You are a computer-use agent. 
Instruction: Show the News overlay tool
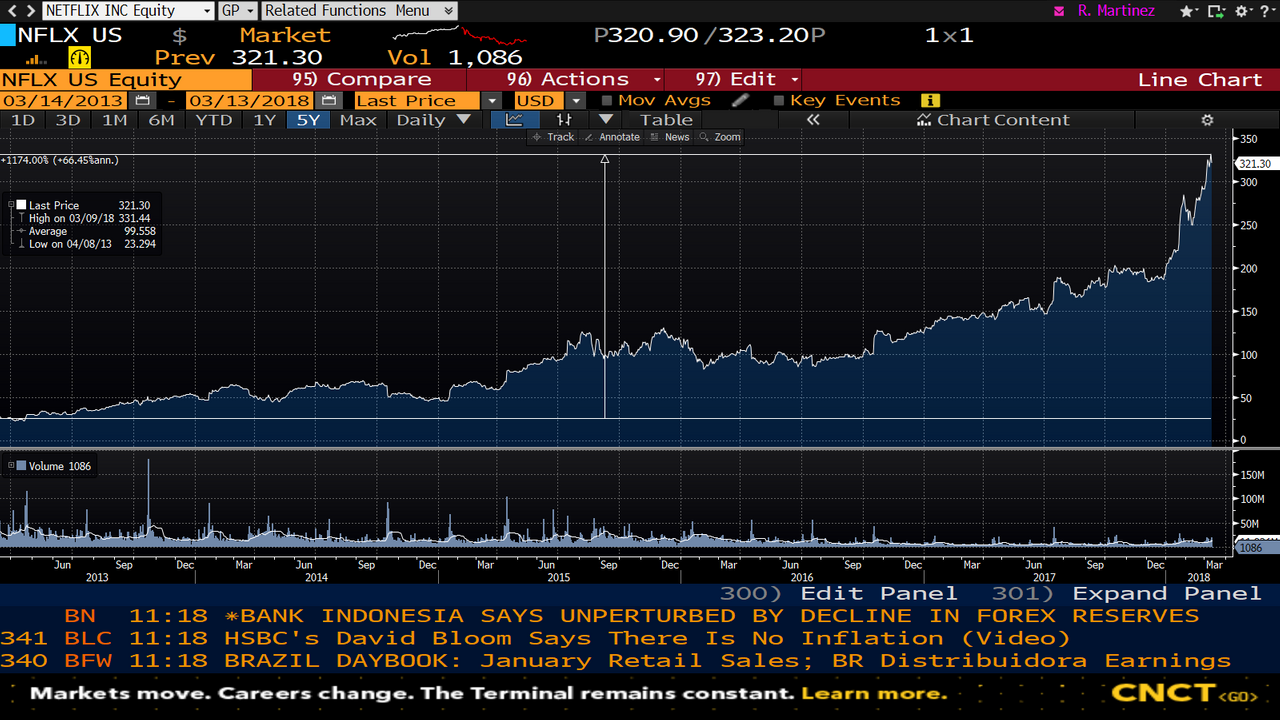[670, 137]
